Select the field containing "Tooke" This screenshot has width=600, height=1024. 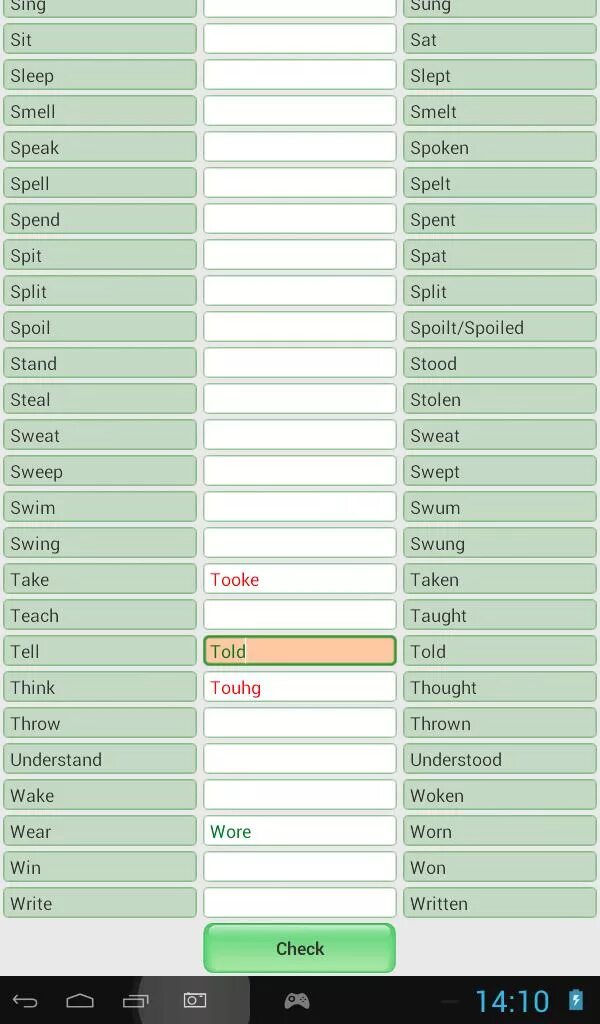pyautogui.click(x=300, y=579)
